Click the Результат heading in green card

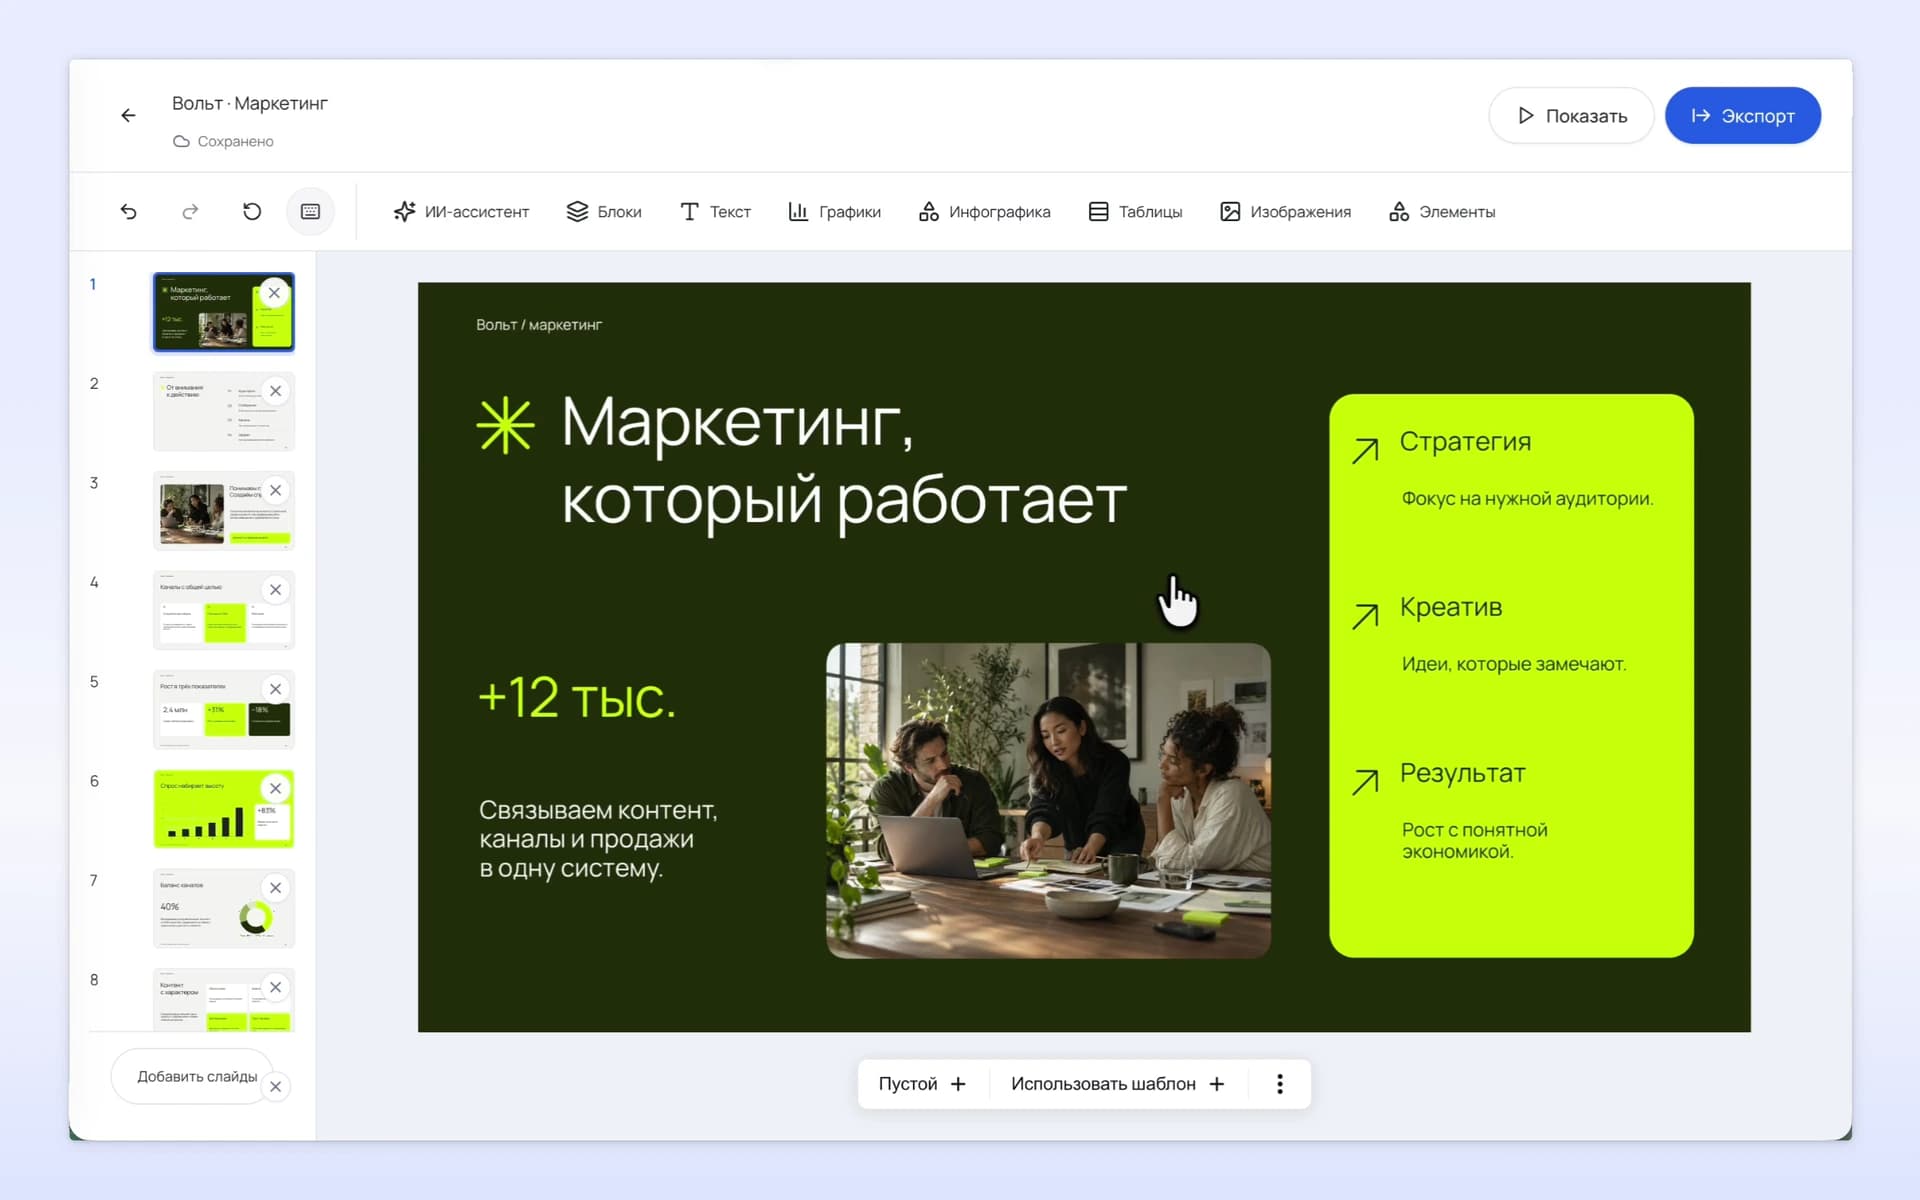tap(1462, 773)
